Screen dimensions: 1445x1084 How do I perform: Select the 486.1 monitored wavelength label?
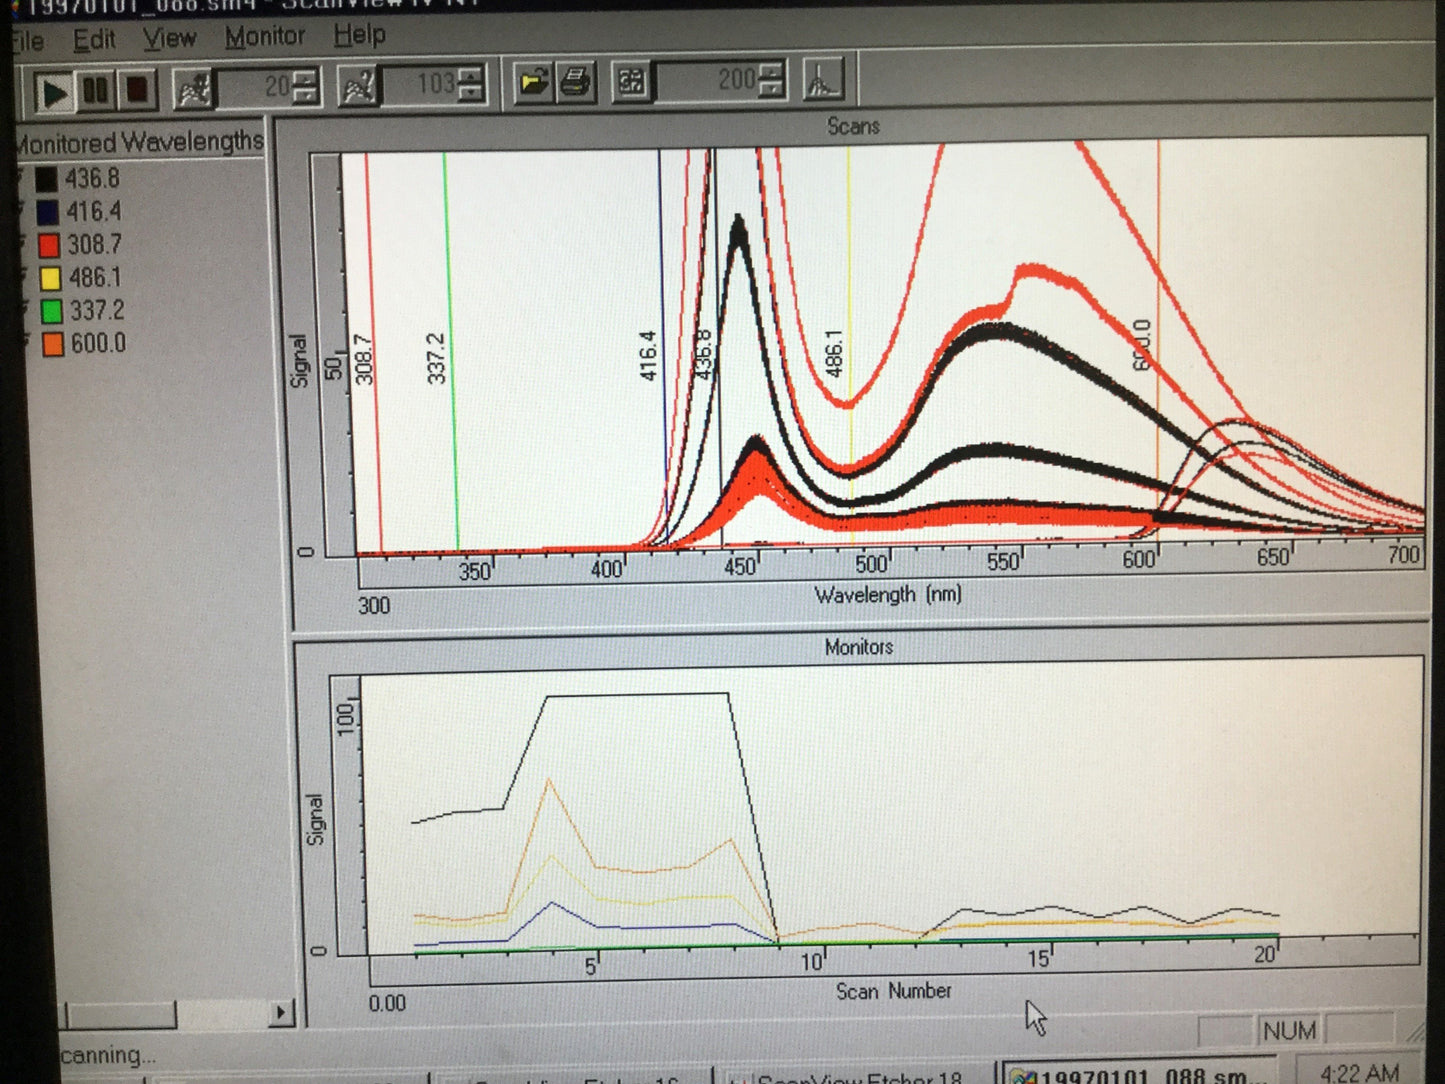(x=96, y=278)
